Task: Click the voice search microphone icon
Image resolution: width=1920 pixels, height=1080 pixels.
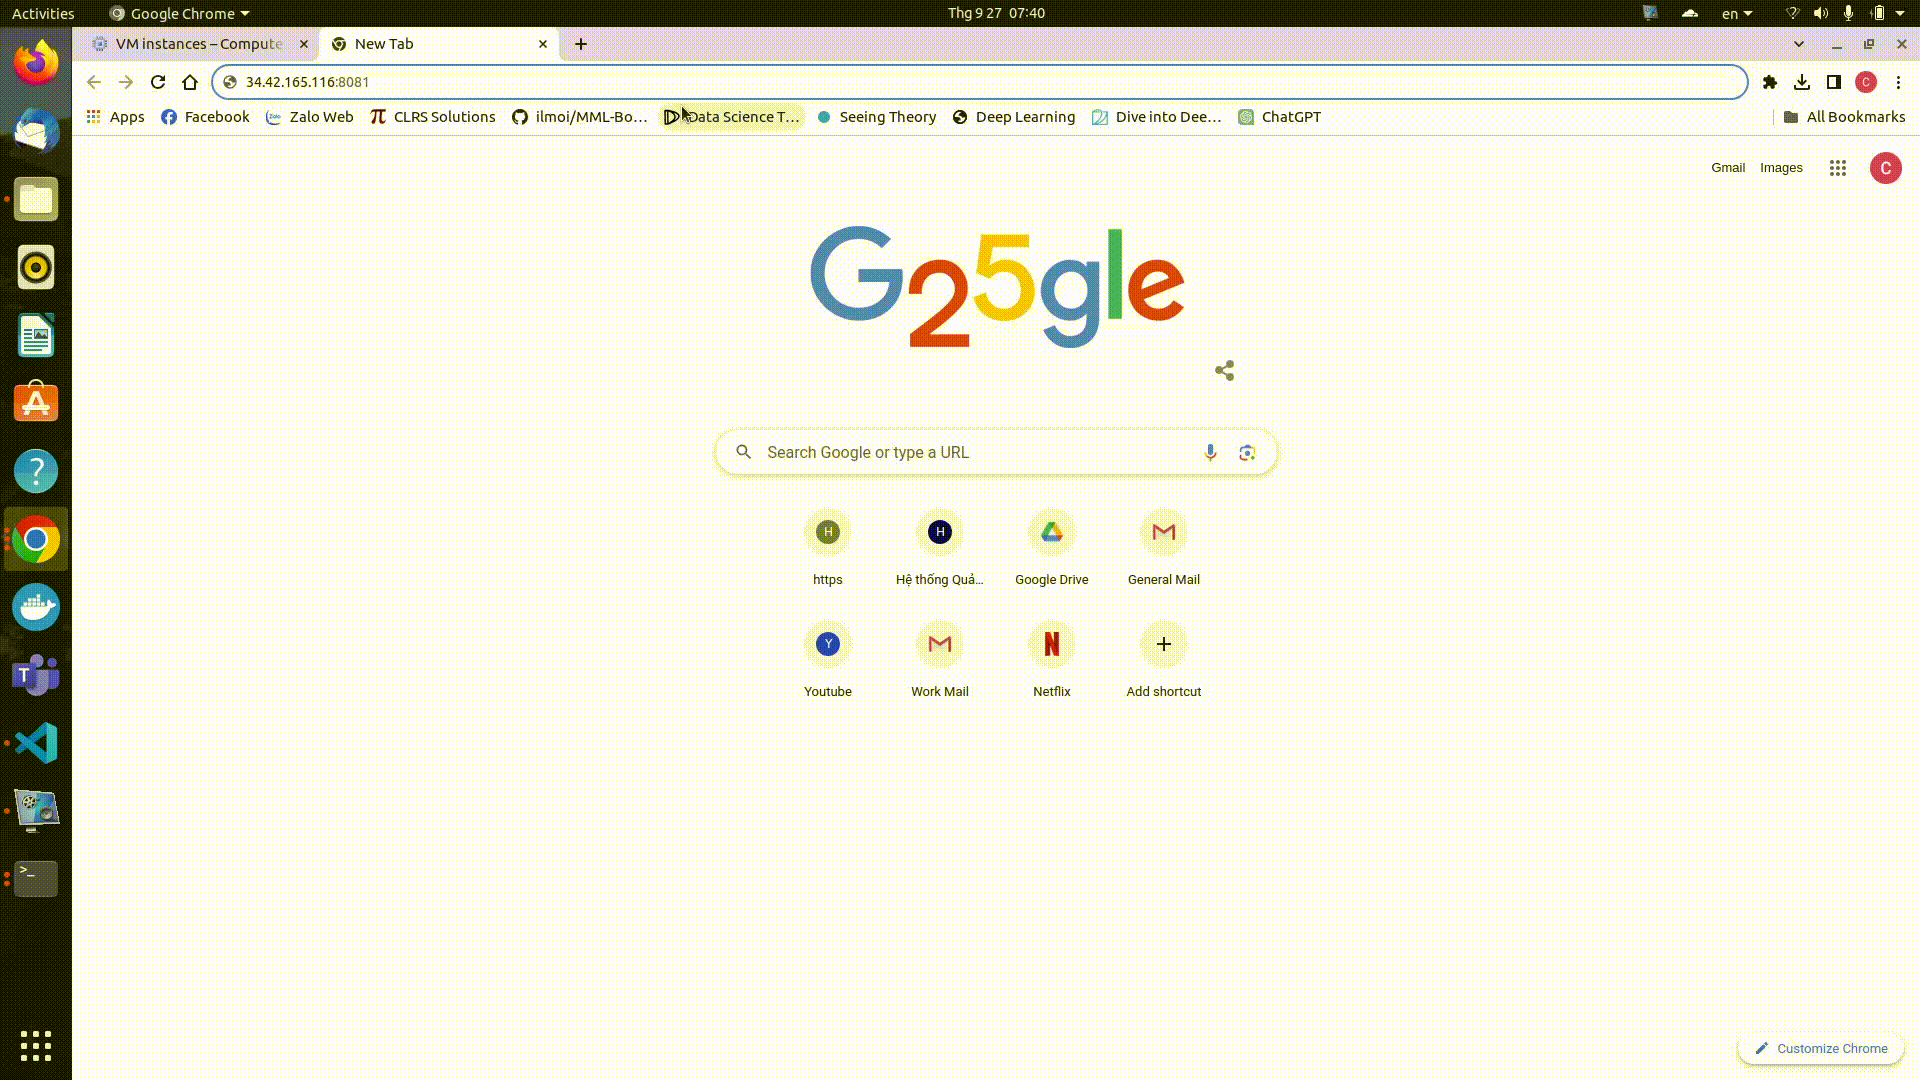Action: click(1210, 452)
